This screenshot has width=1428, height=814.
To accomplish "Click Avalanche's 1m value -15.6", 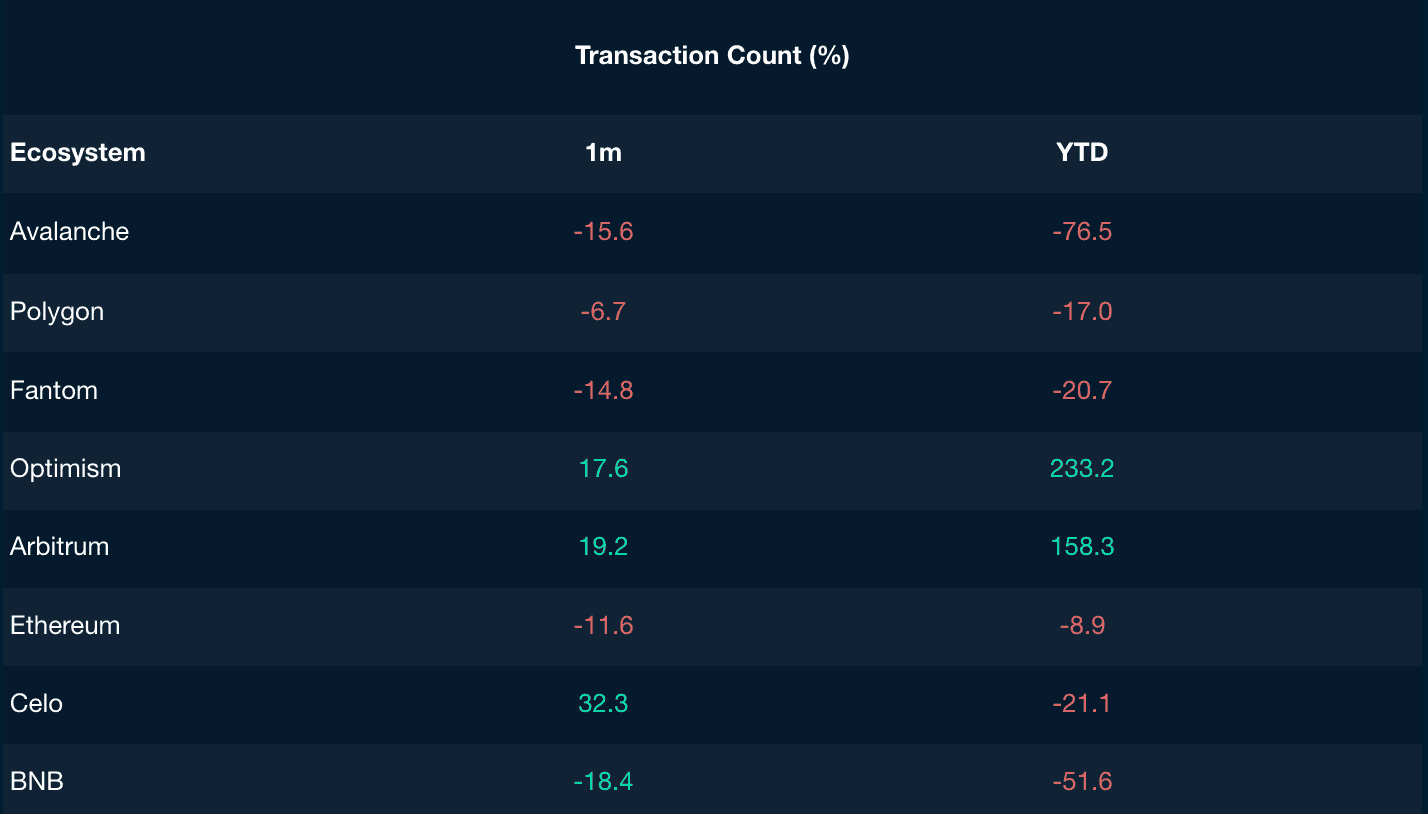I will pos(603,232).
